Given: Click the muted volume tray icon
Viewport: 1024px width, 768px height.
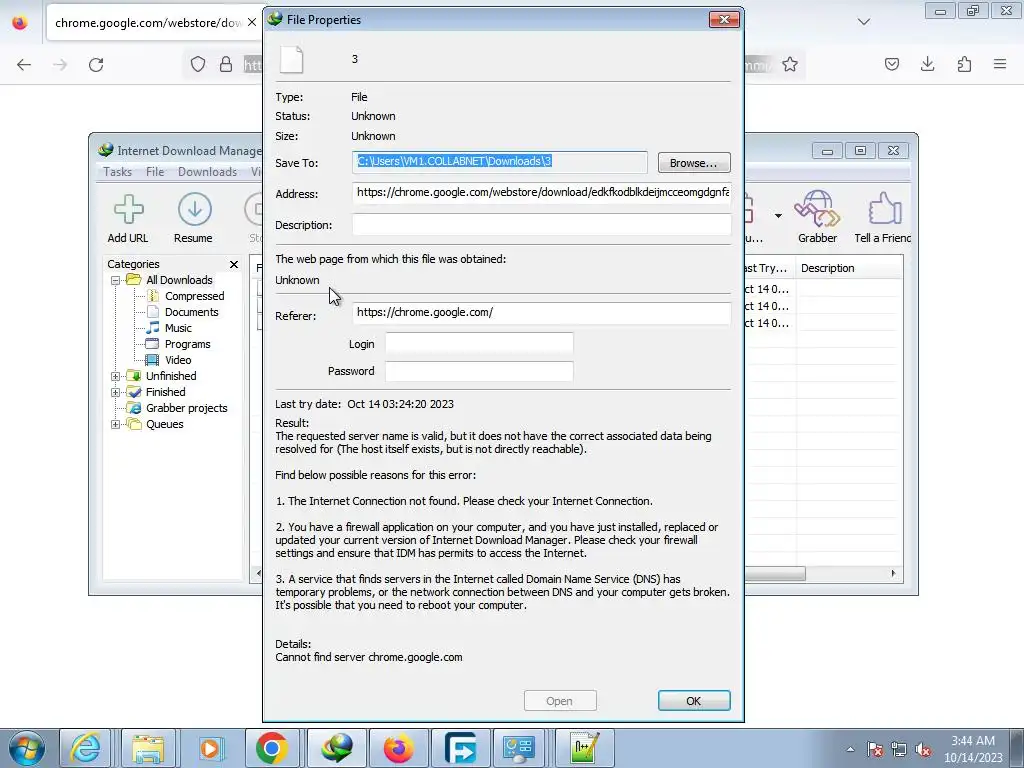Looking at the screenshot, I should [x=923, y=750].
